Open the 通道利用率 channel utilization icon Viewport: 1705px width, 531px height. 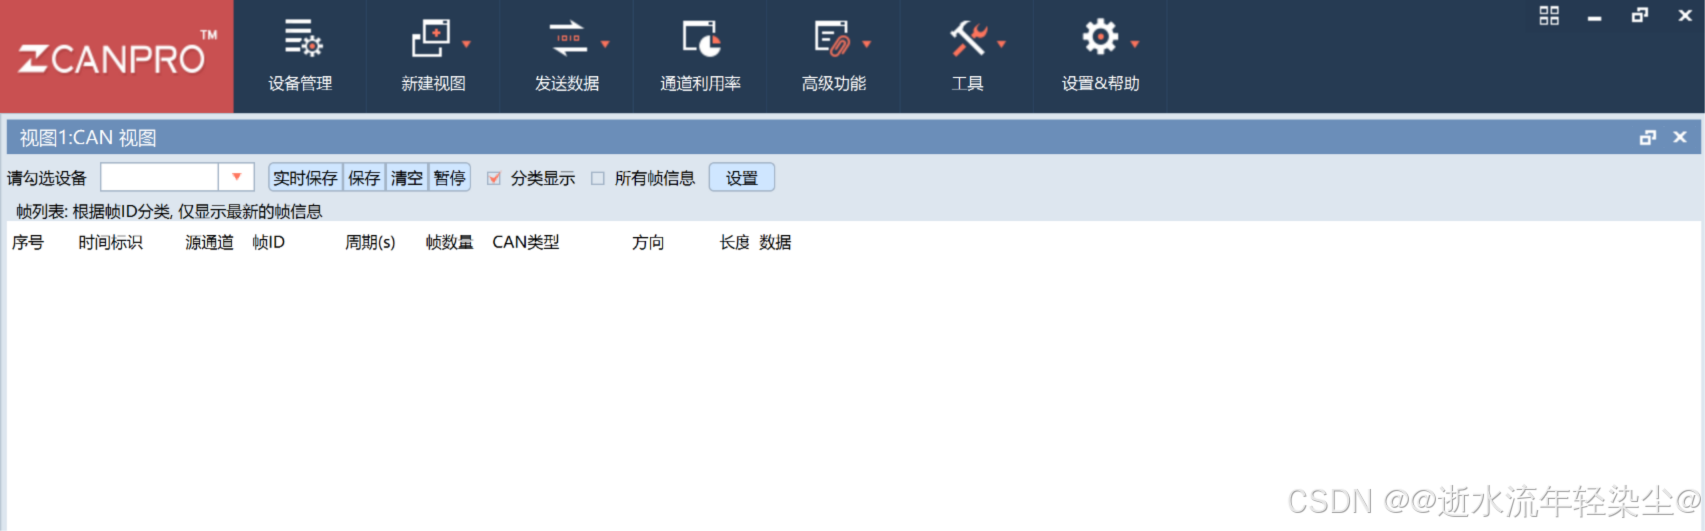[701, 38]
